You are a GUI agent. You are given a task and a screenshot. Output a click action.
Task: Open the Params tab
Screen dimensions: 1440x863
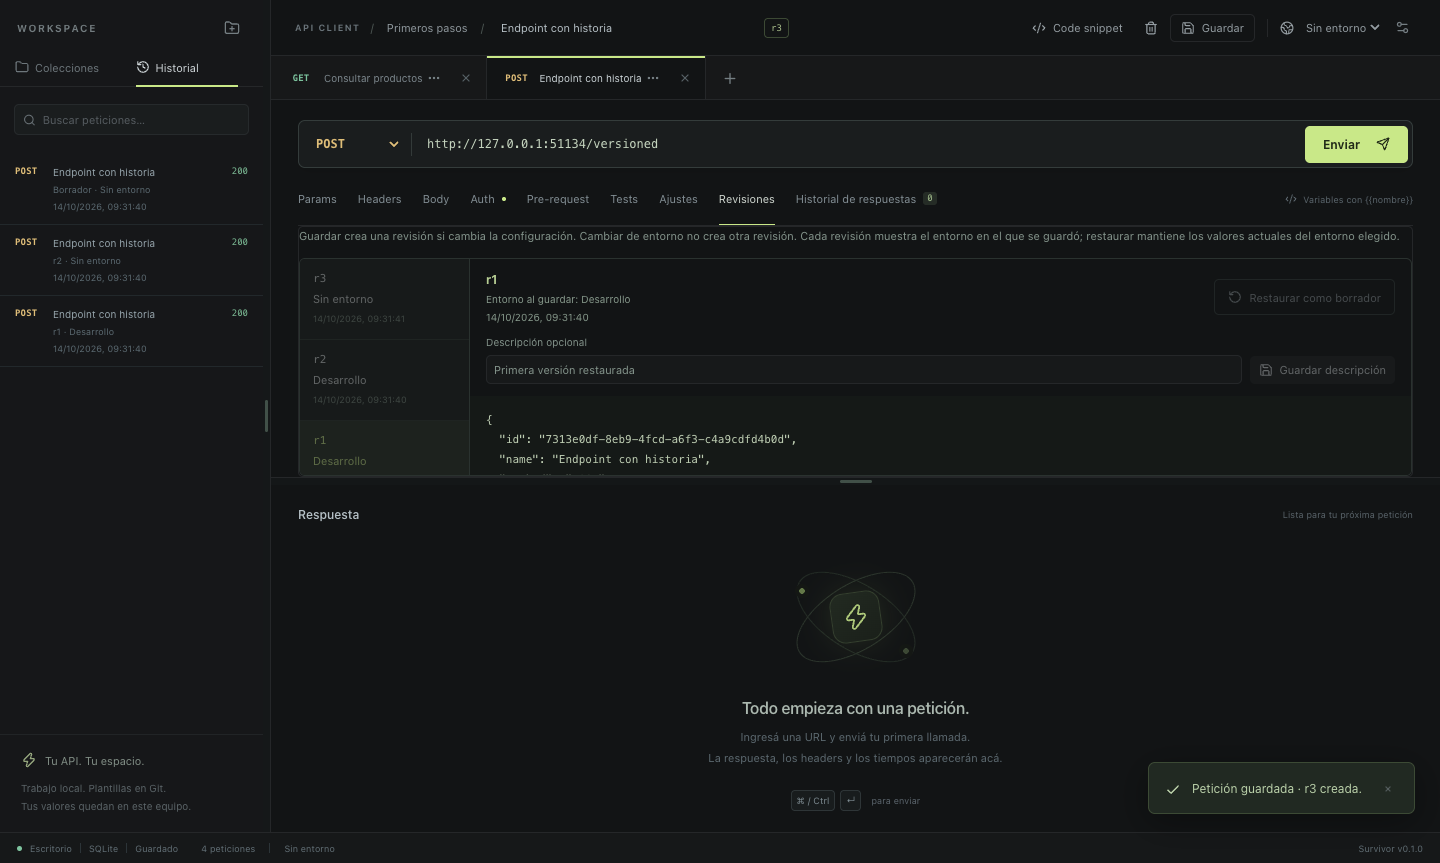[317, 199]
